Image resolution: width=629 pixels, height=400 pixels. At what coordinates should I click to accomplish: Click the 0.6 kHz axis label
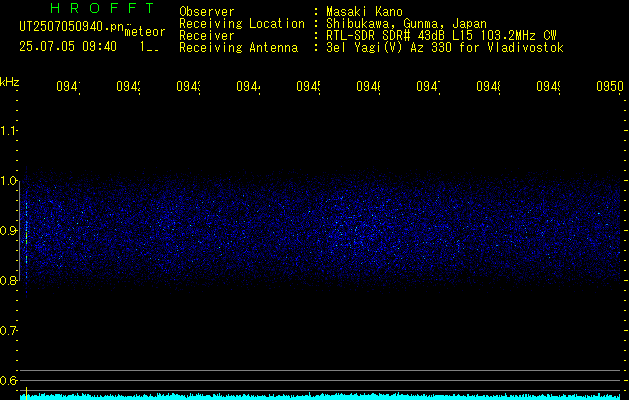8,380
